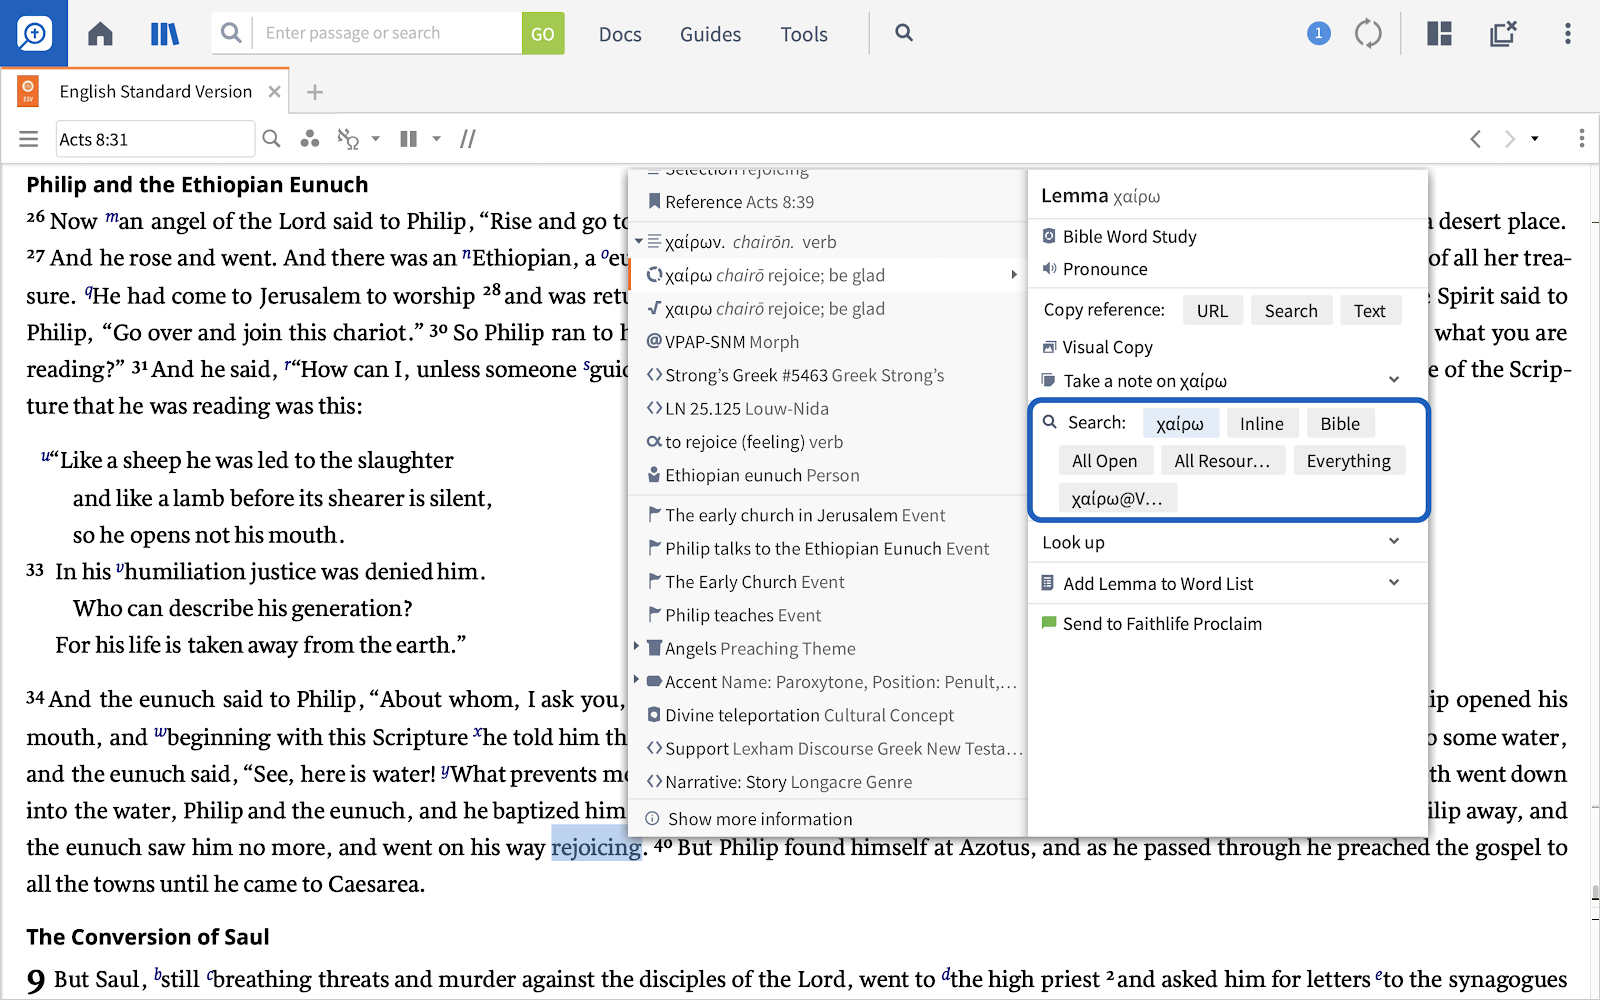Screen dimensions: 1600x1000
Task: Open the Guides menu
Action: pos(710,34)
